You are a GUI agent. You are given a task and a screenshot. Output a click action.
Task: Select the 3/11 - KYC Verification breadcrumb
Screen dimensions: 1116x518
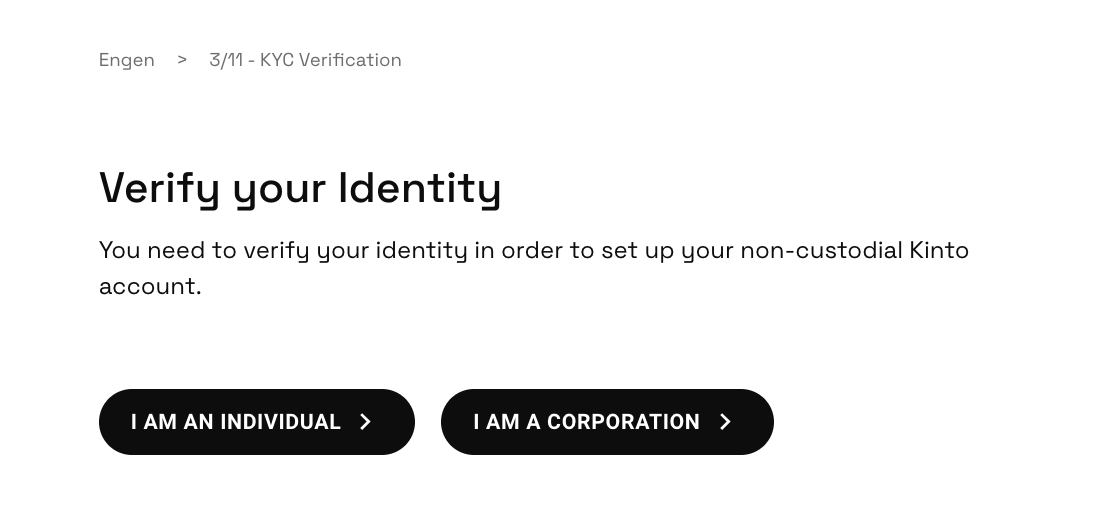pos(305,60)
